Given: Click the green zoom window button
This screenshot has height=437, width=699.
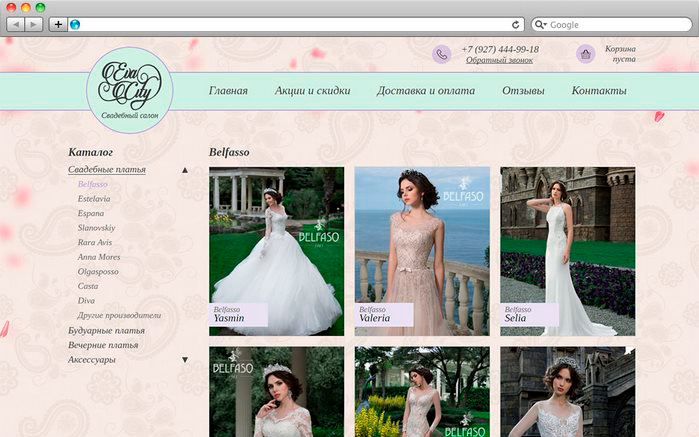Looking at the screenshot, I should coord(40,7).
